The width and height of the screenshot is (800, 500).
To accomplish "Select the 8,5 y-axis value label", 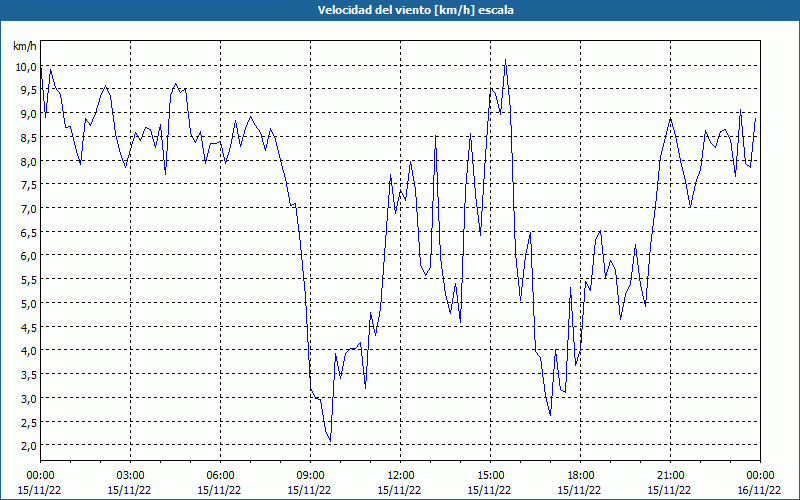I will (x=29, y=137).
